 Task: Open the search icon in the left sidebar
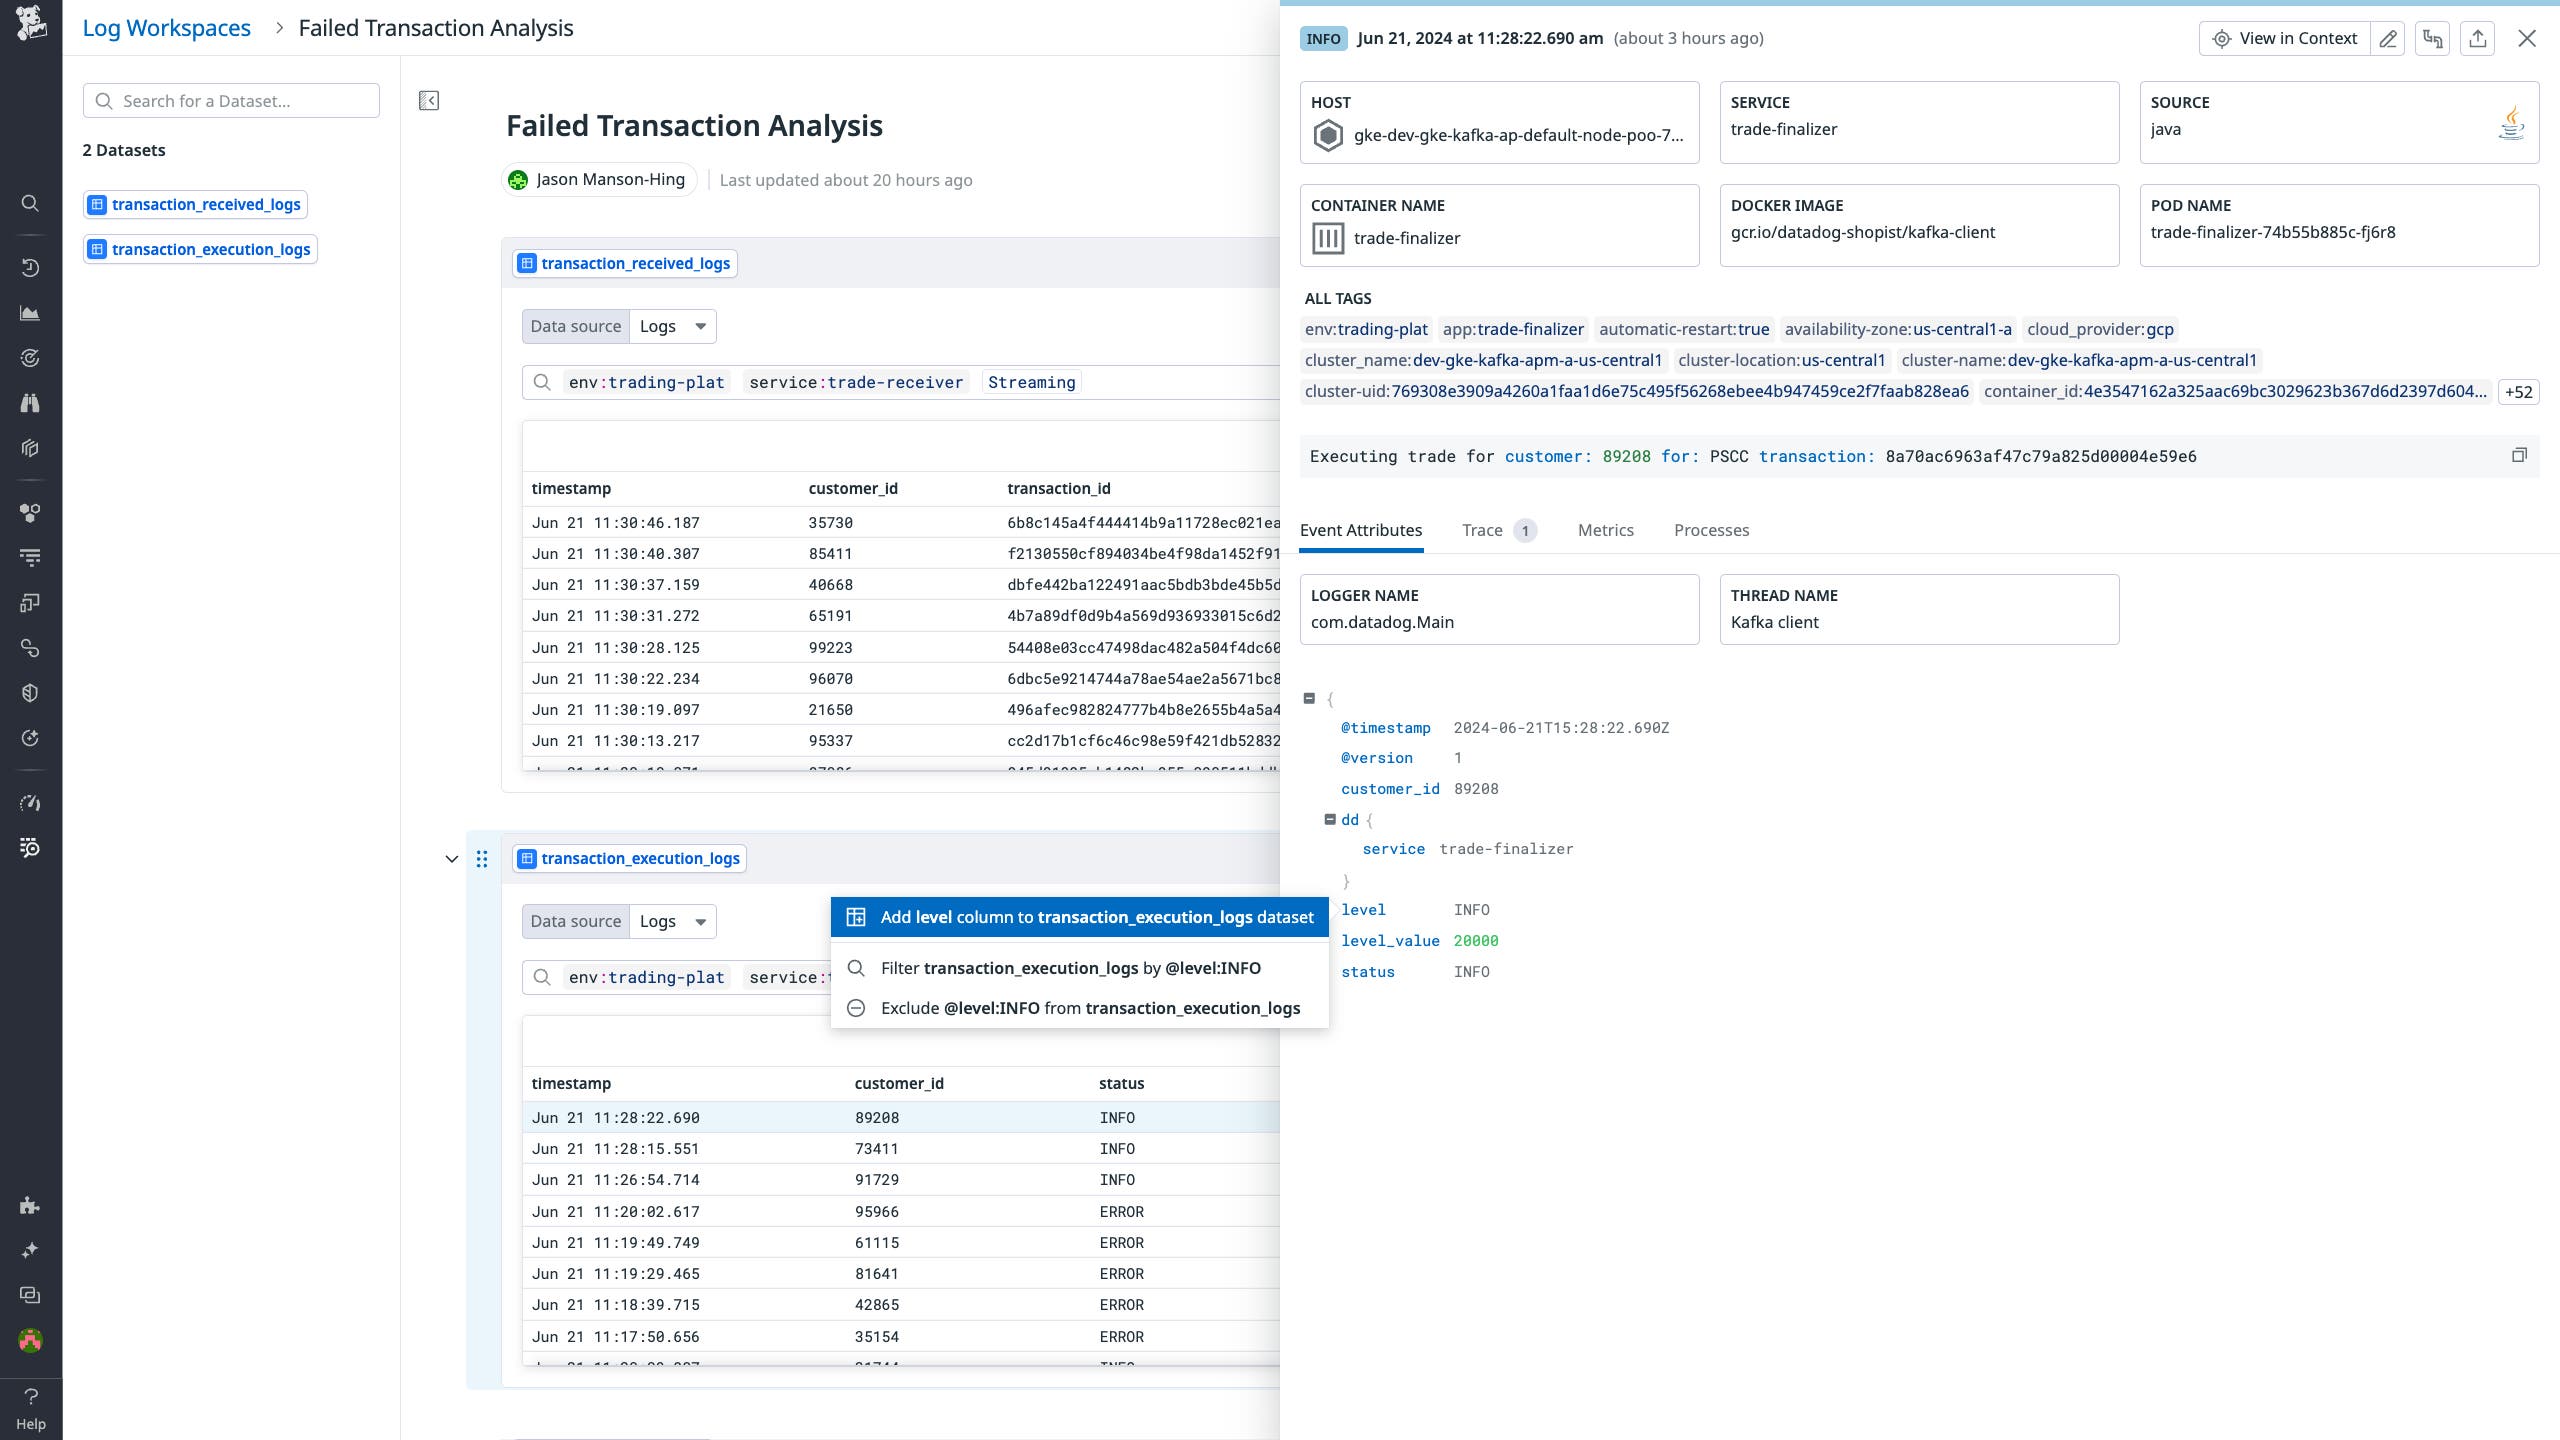click(x=30, y=203)
